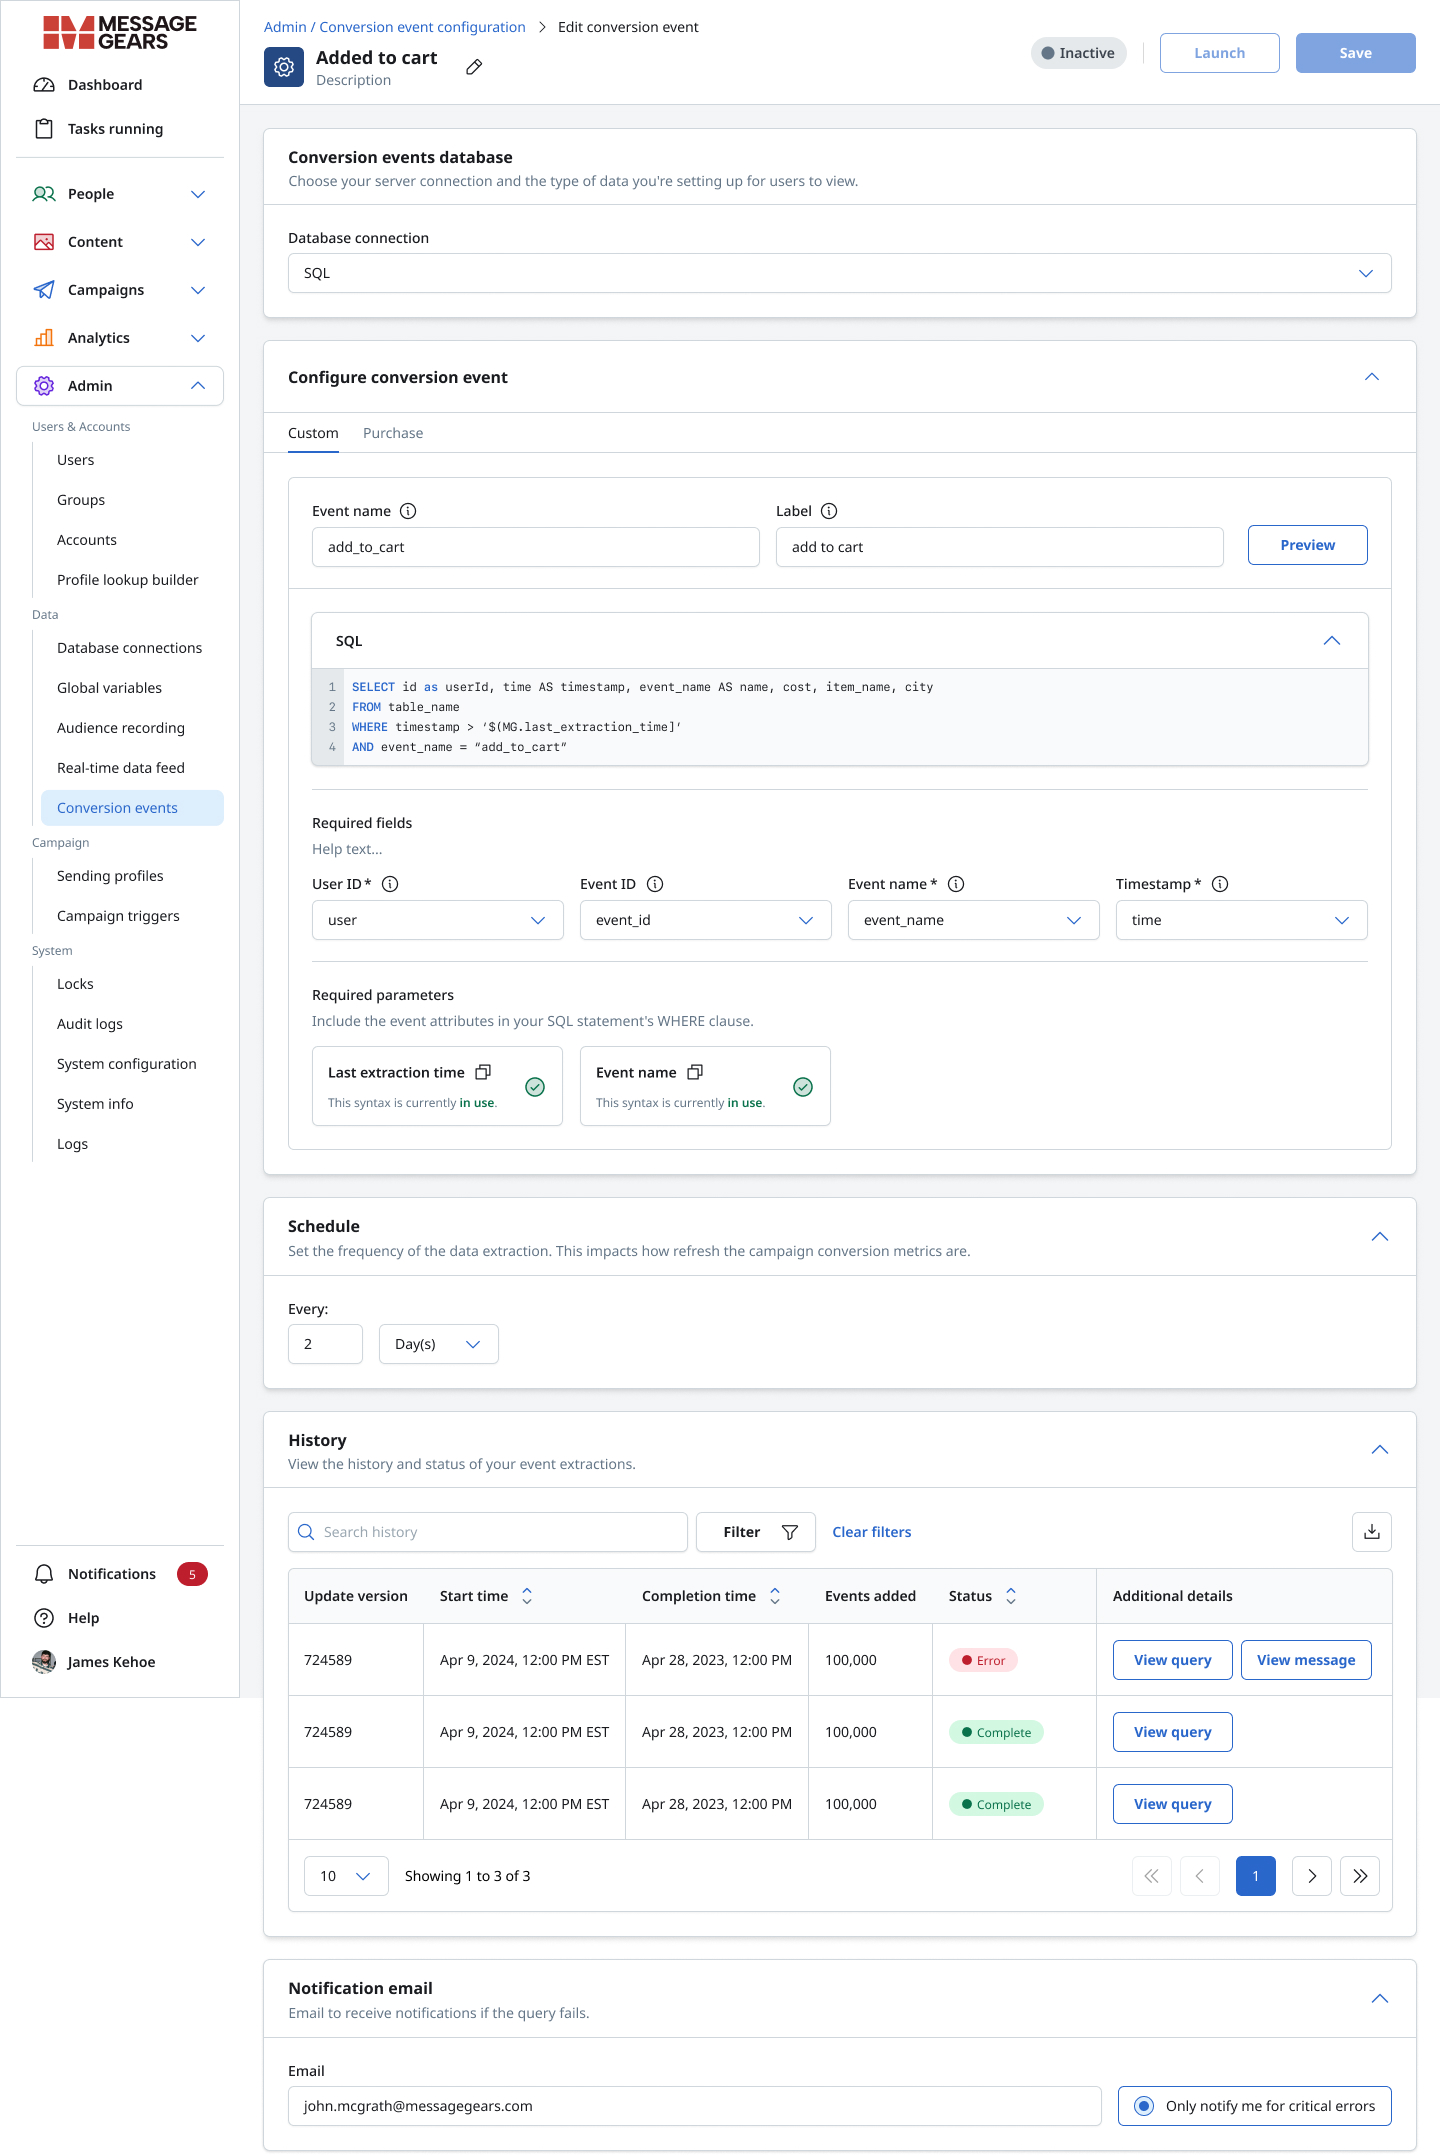1440x2155 pixels.
Task: Open the rows per page 10 dropdown
Action: [346, 1876]
